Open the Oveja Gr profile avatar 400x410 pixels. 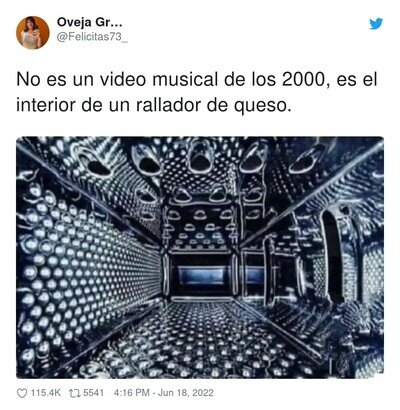33,33
